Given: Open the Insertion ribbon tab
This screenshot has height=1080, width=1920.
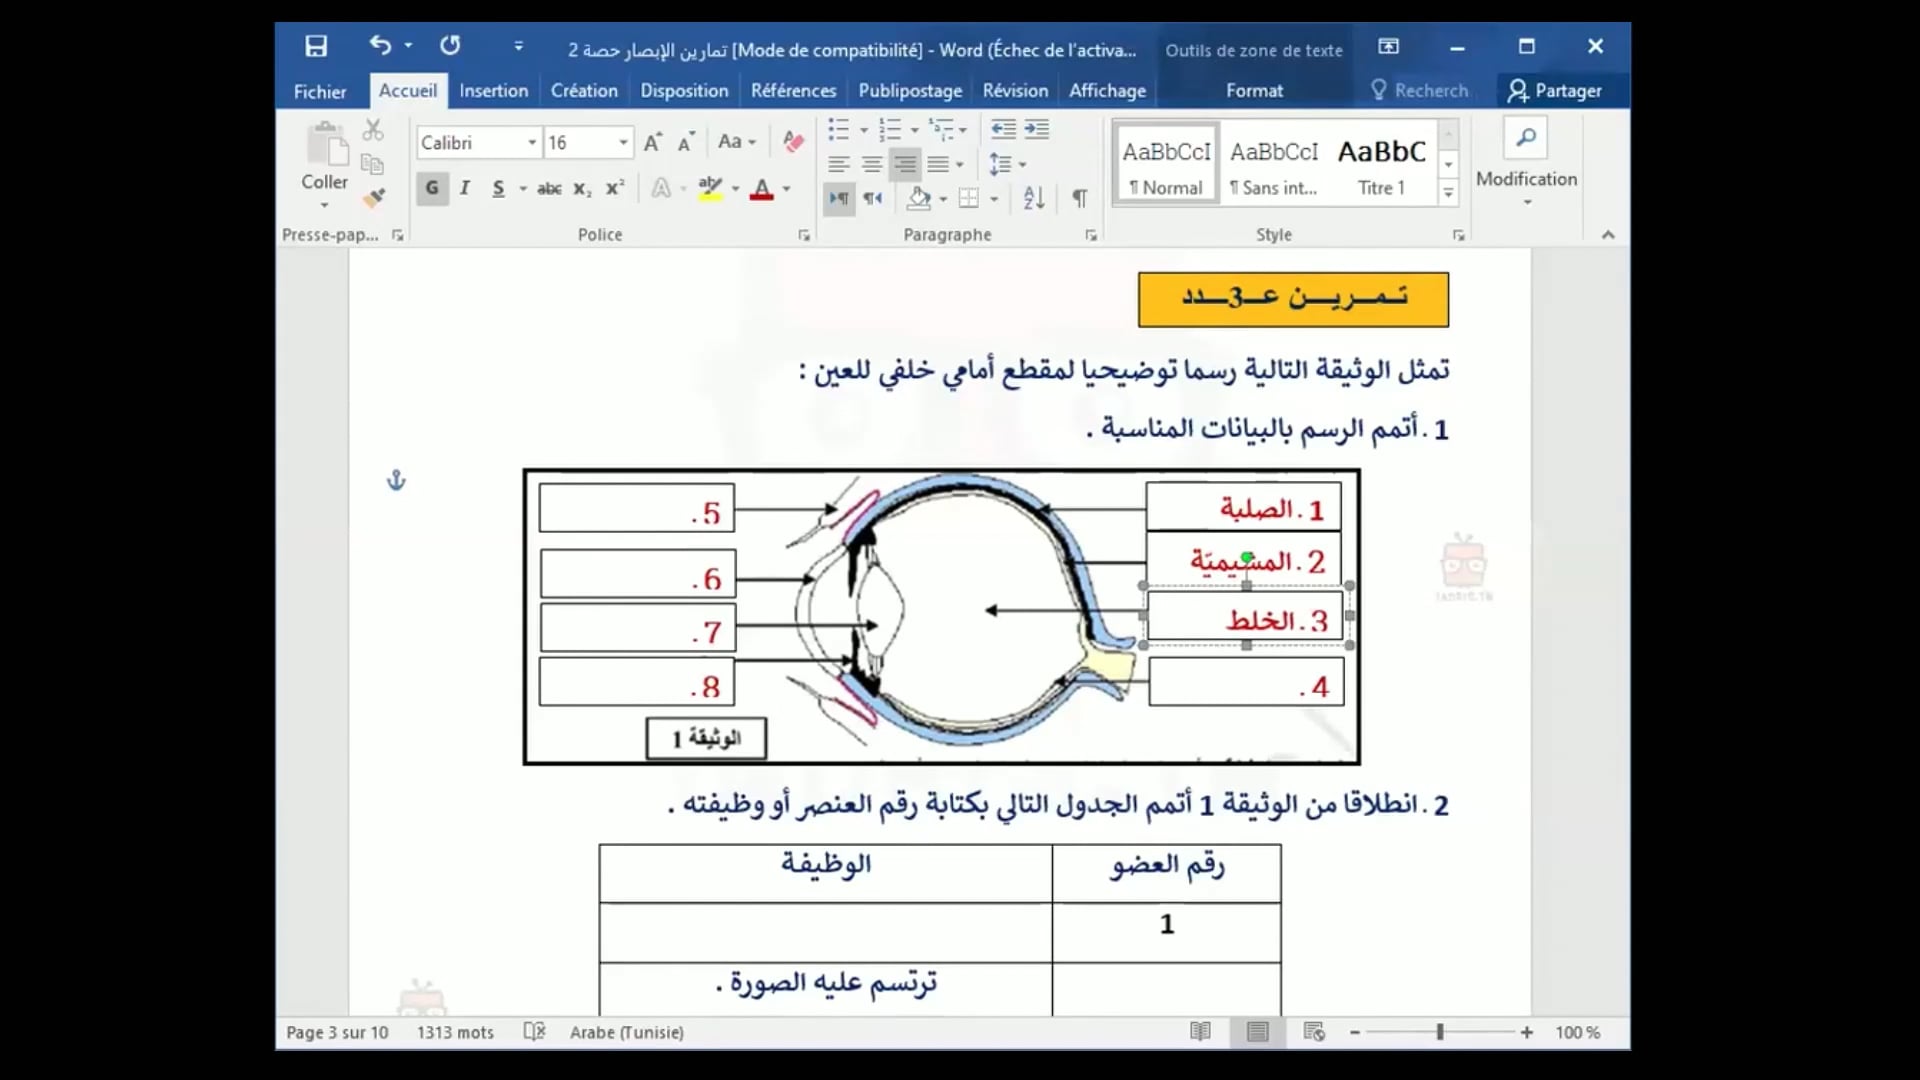Looking at the screenshot, I should pos(493,91).
